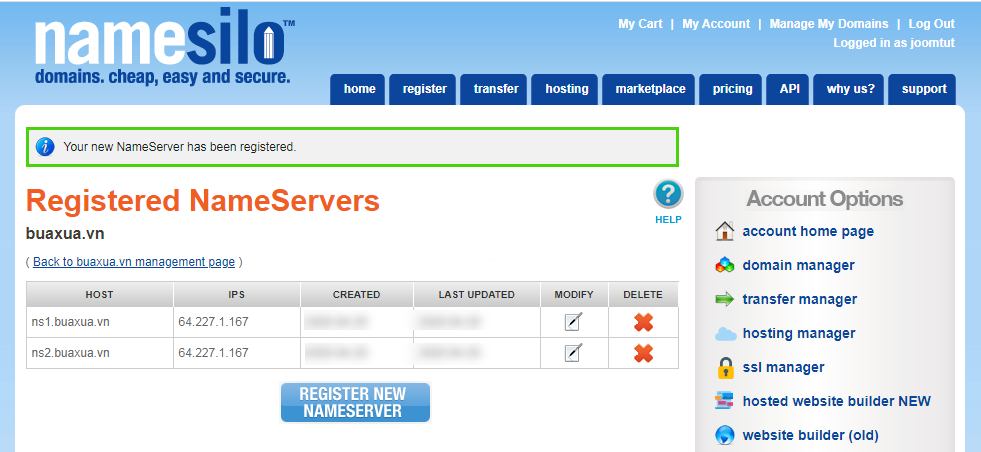Click the 64.227.1.167 IP in ns1 row

213,322
